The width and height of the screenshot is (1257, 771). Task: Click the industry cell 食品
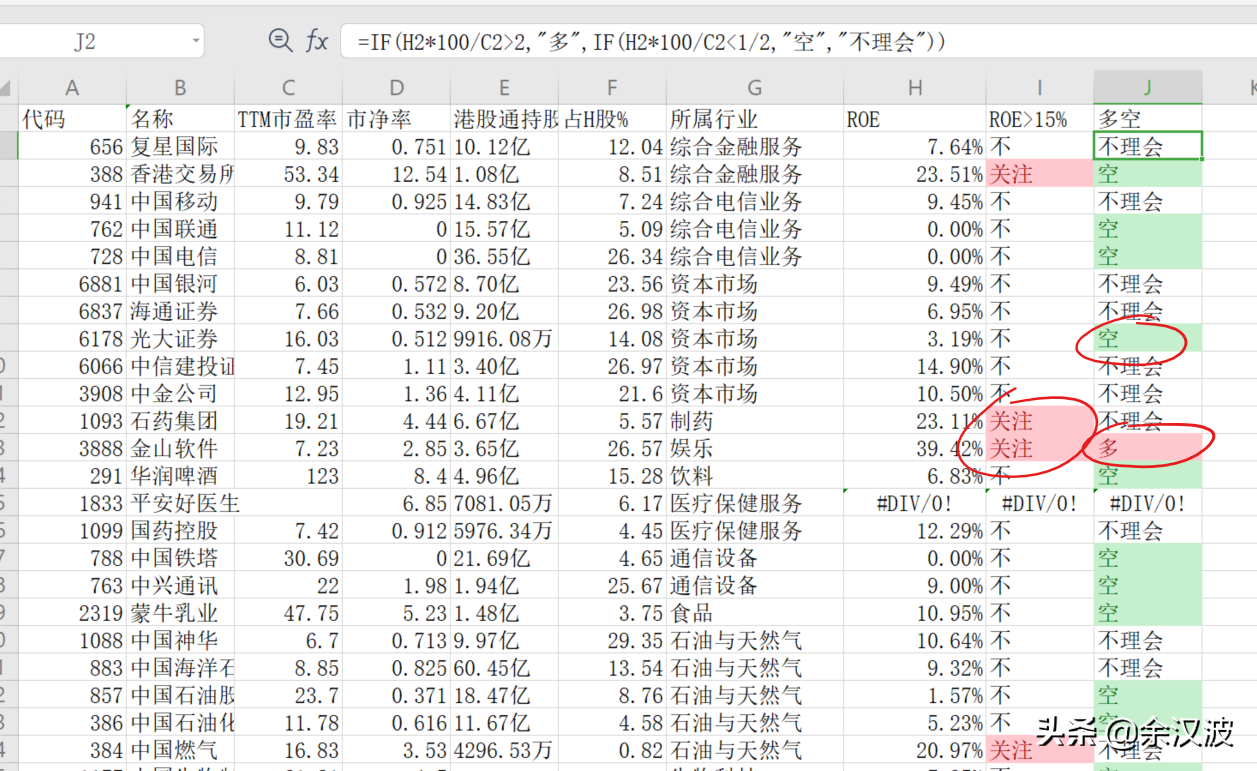coord(755,613)
